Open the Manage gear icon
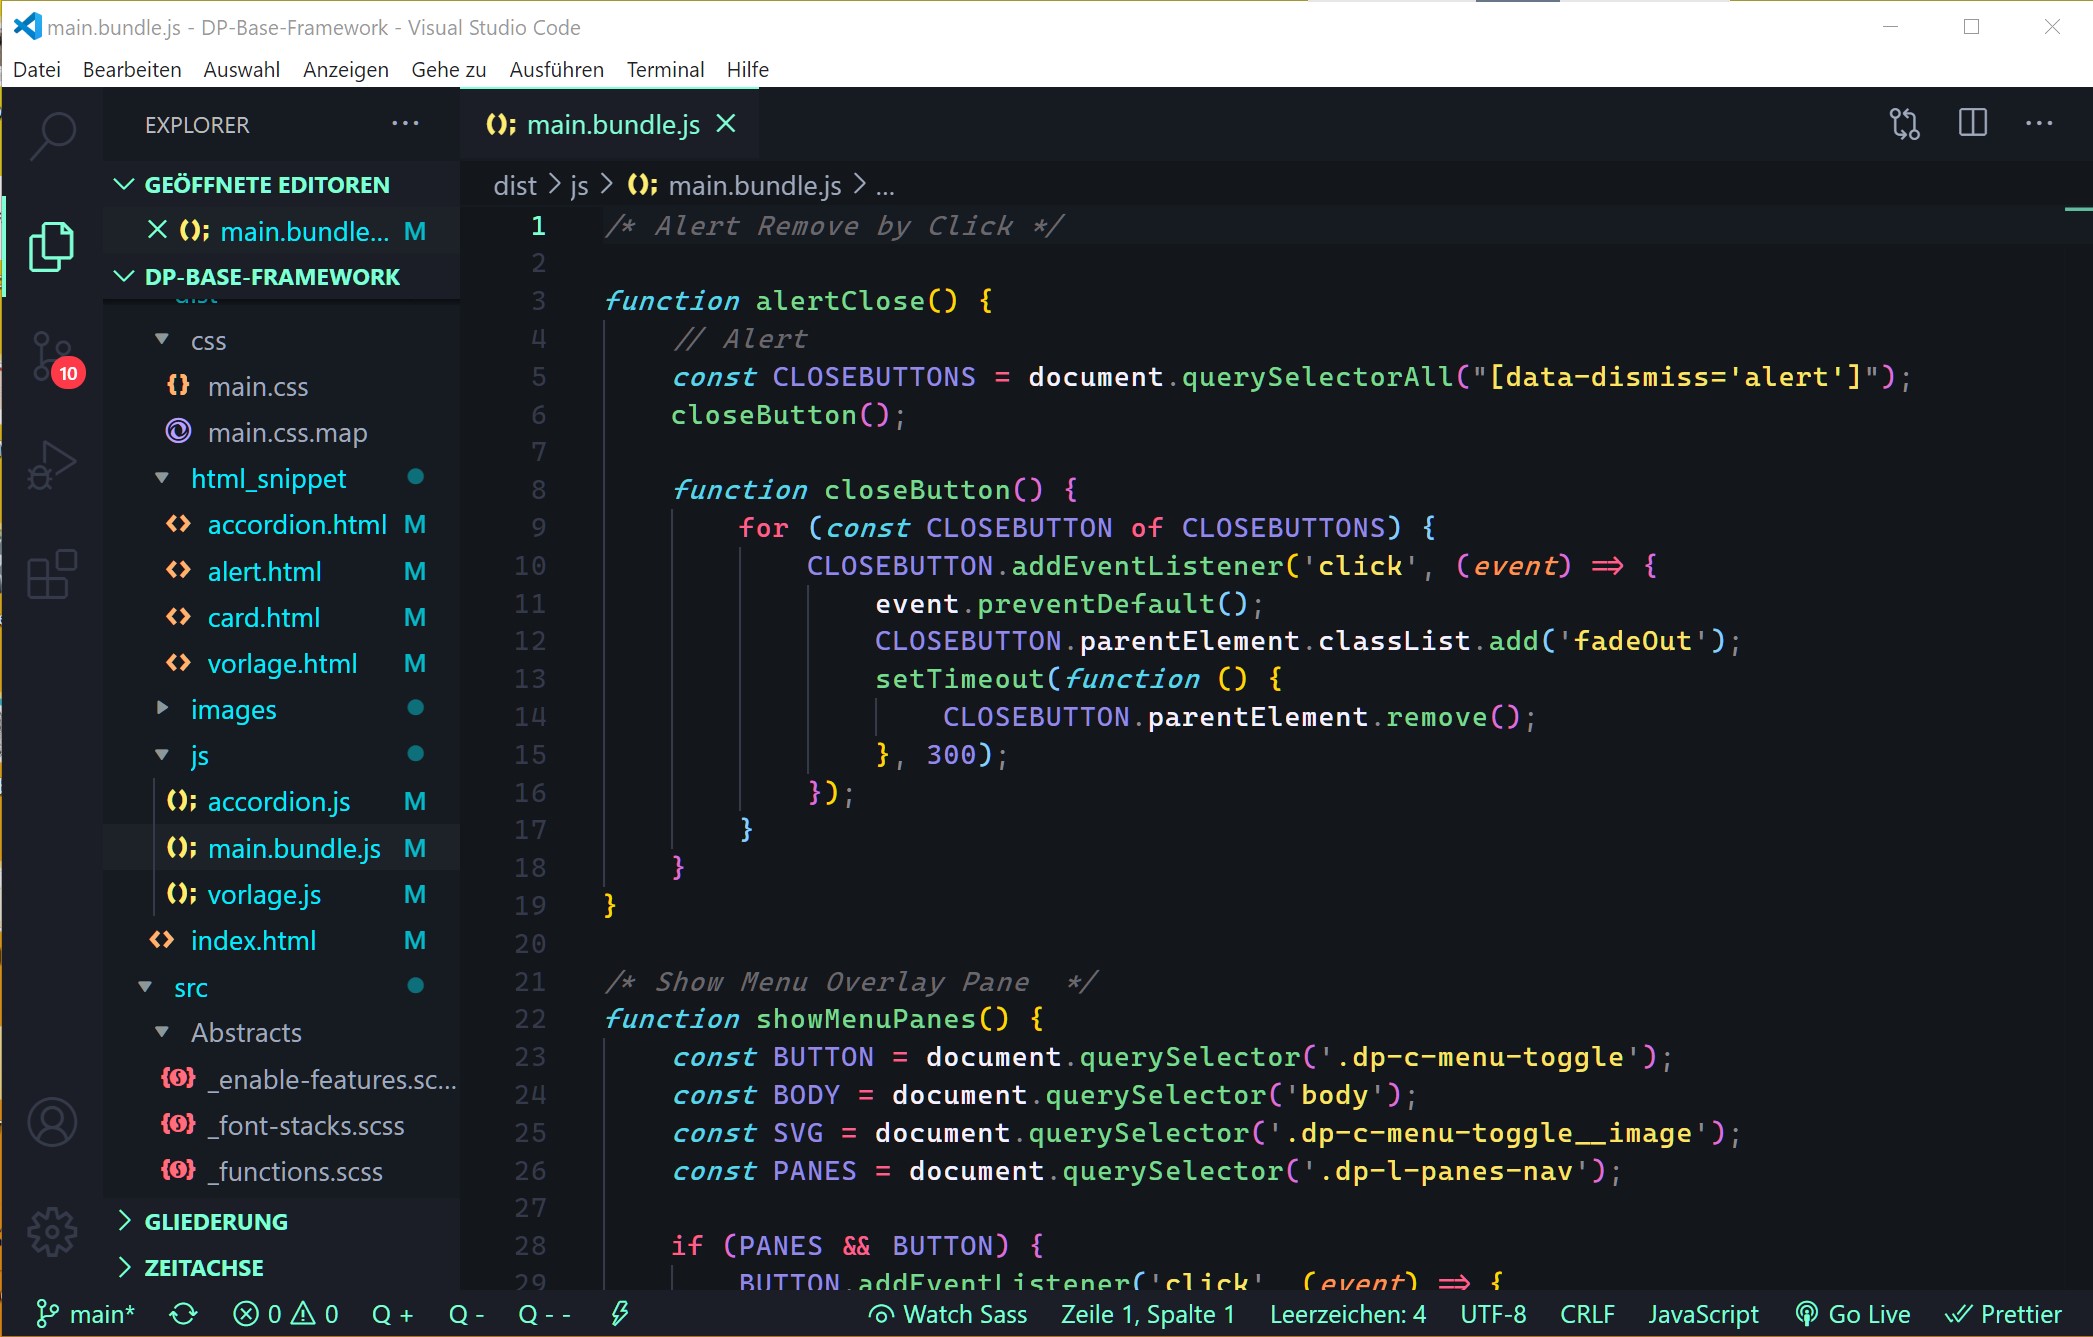 tap(52, 1231)
